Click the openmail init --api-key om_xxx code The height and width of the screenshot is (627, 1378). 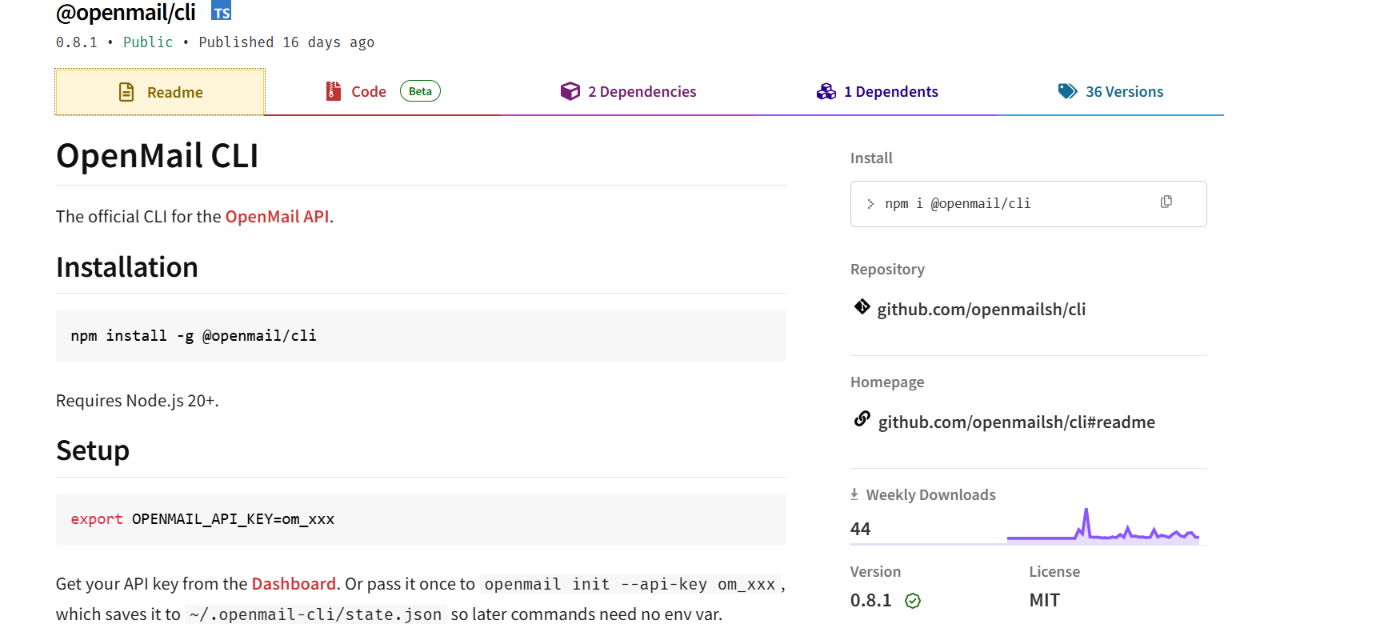click(x=630, y=584)
